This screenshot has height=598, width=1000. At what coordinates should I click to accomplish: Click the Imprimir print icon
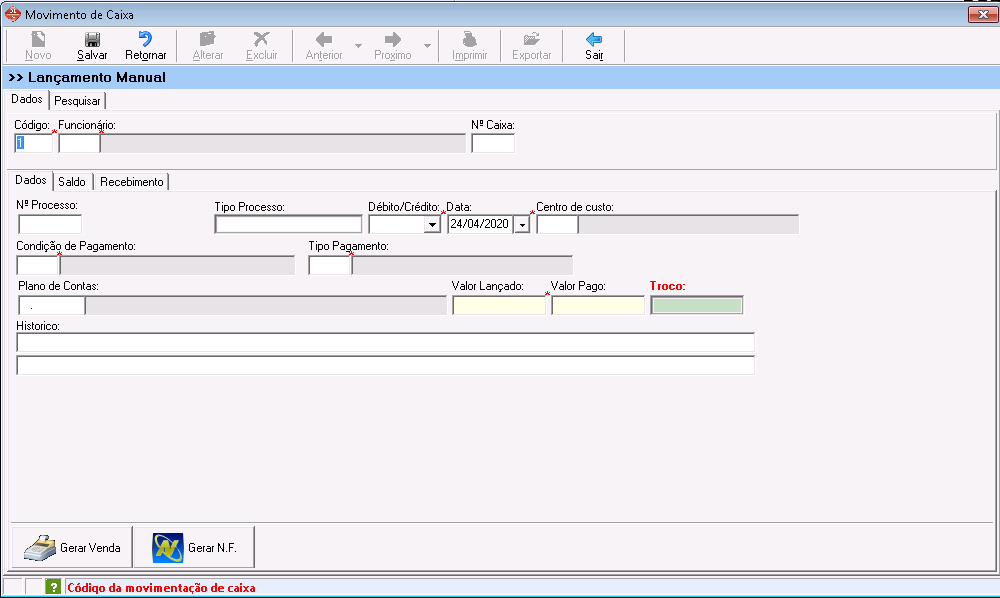click(x=469, y=40)
